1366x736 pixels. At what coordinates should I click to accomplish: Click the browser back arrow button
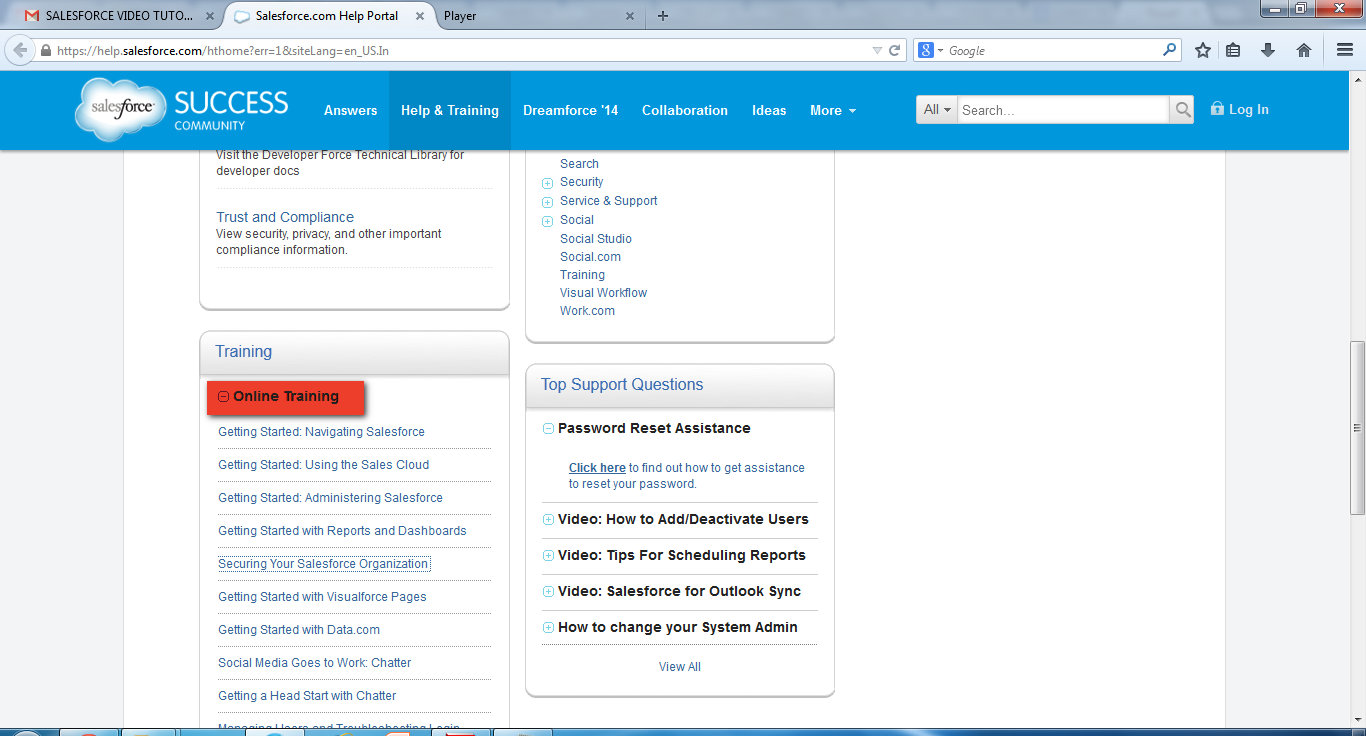[x=20, y=50]
